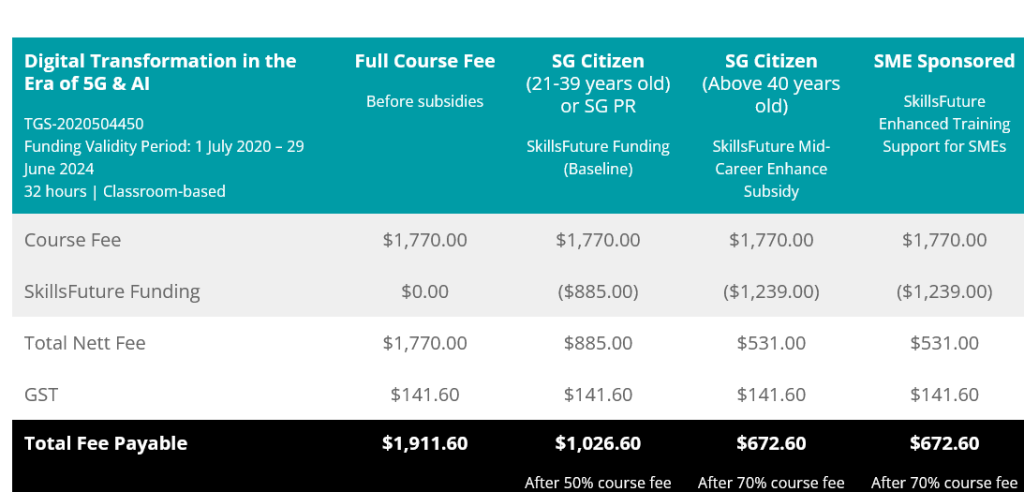The width and height of the screenshot is (1024, 492).
Task: Select the Course Fee row label
Action: click(x=72, y=240)
